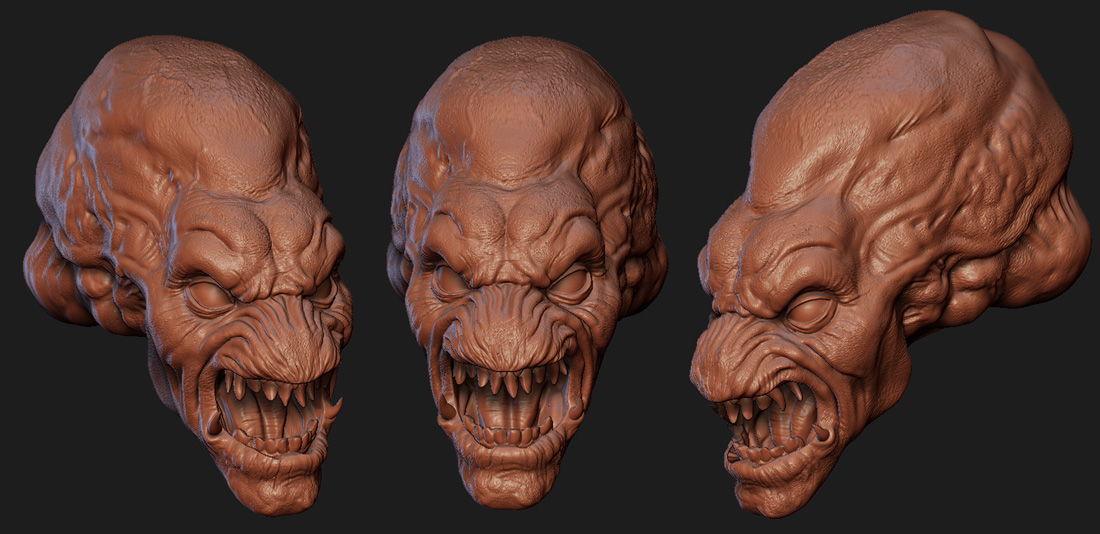1100x534 pixels.
Task: Select the side-profile creature head facing left
Action: coord(890,263)
